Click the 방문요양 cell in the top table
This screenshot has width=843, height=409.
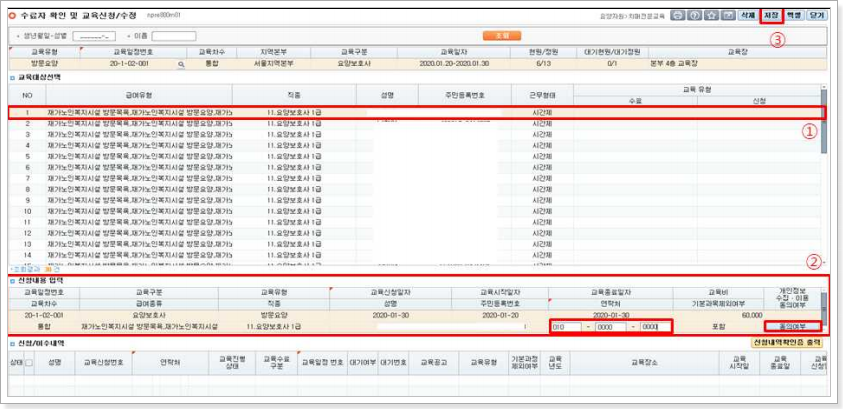[45, 63]
